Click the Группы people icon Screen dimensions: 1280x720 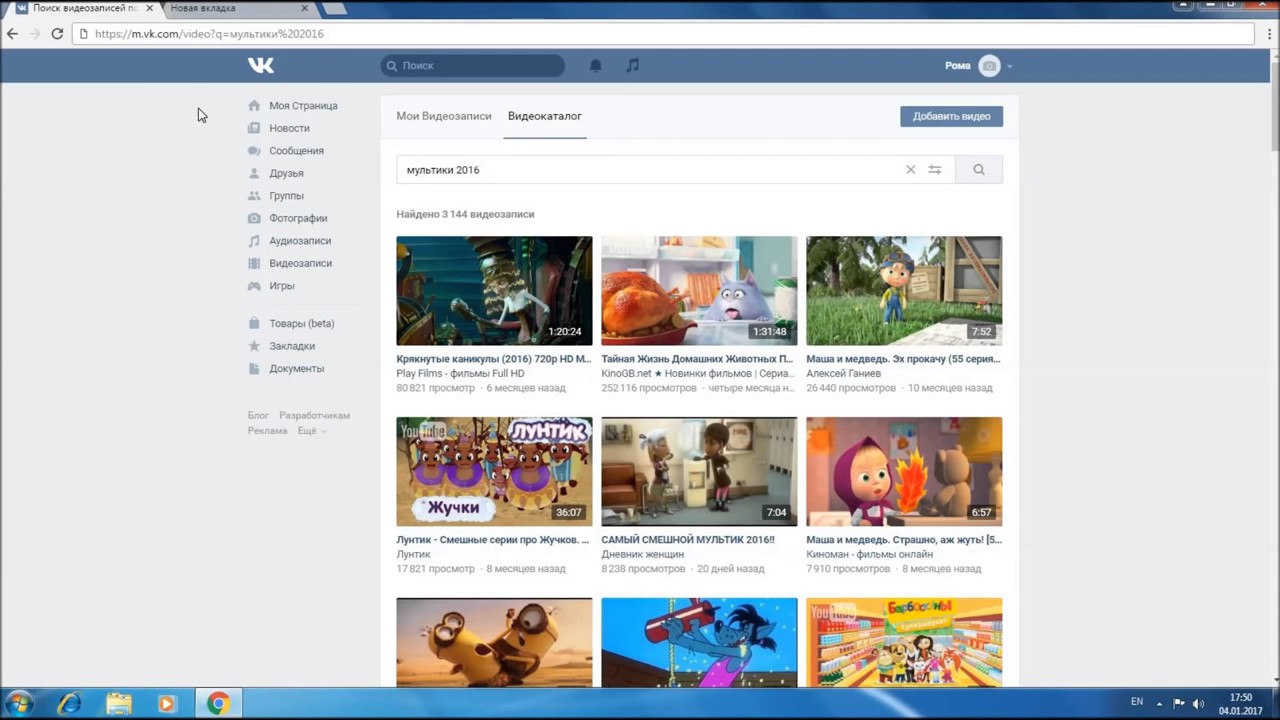[254, 196]
